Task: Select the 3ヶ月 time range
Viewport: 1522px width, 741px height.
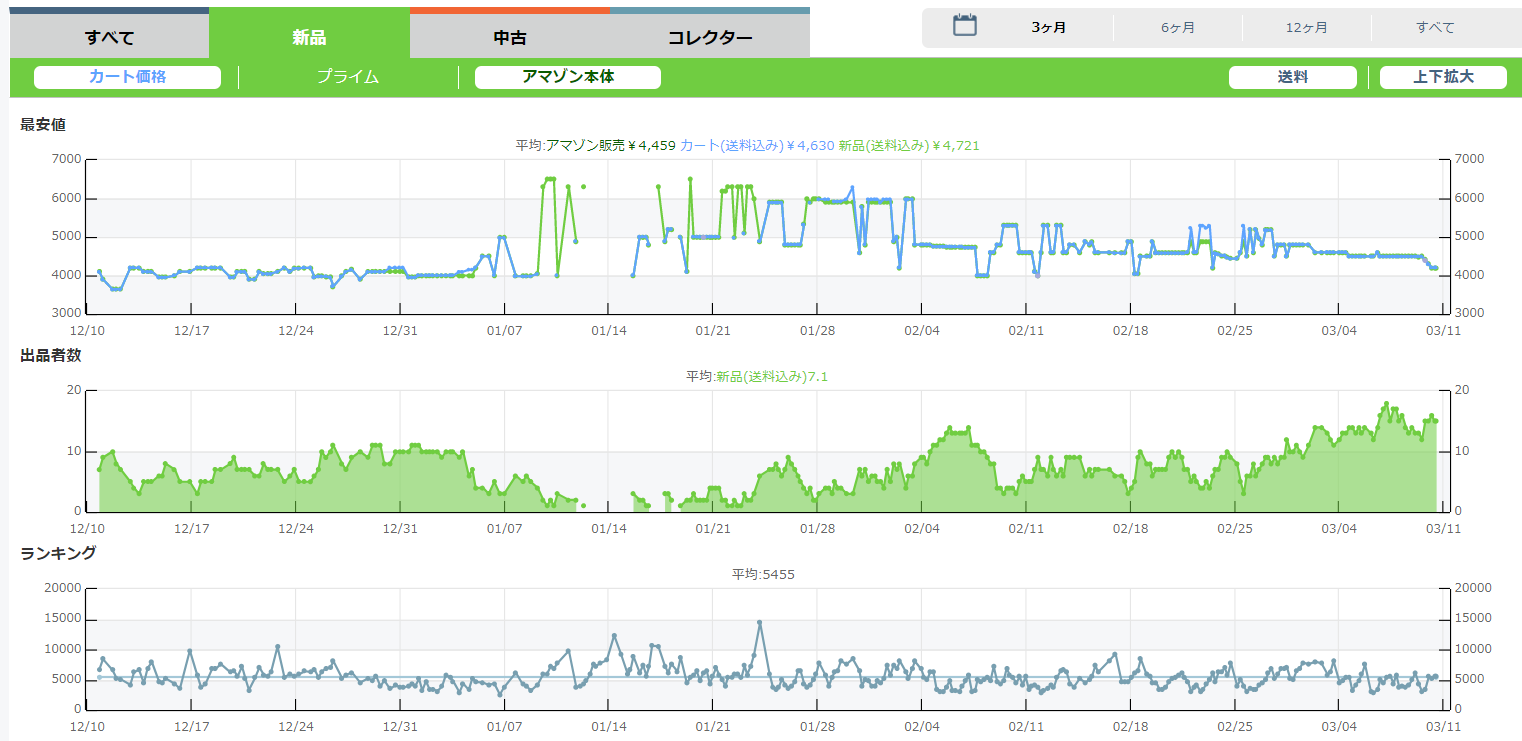Action: tap(1048, 27)
